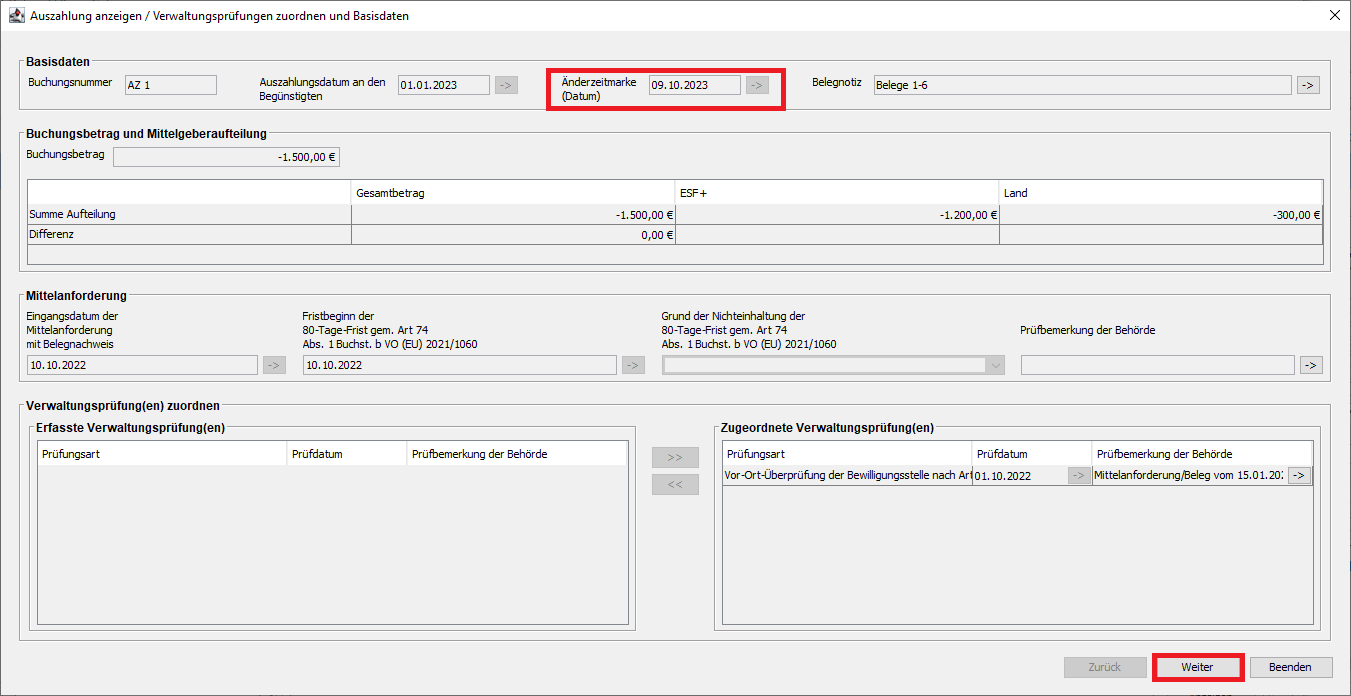This screenshot has width=1351, height=696.
Task: Click arrow button beside Eingangsdatum der Mittelanforderung
Action: [x=274, y=365]
